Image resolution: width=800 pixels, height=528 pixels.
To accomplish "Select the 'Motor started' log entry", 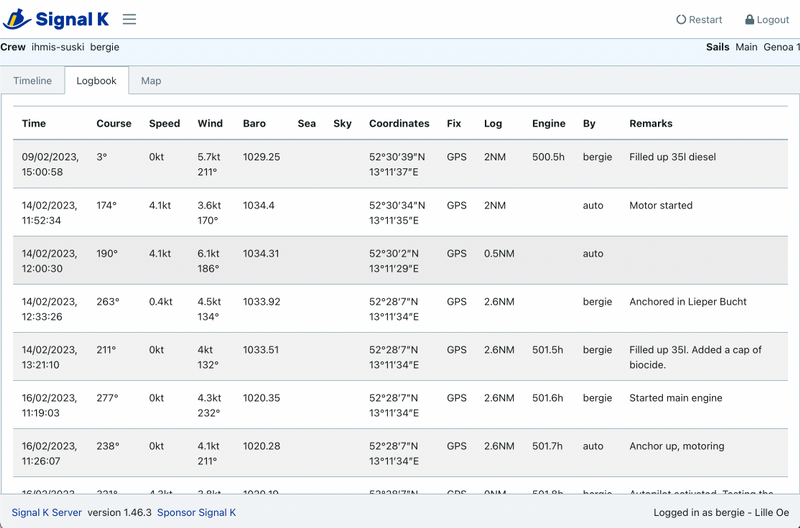I will (660, 205).
